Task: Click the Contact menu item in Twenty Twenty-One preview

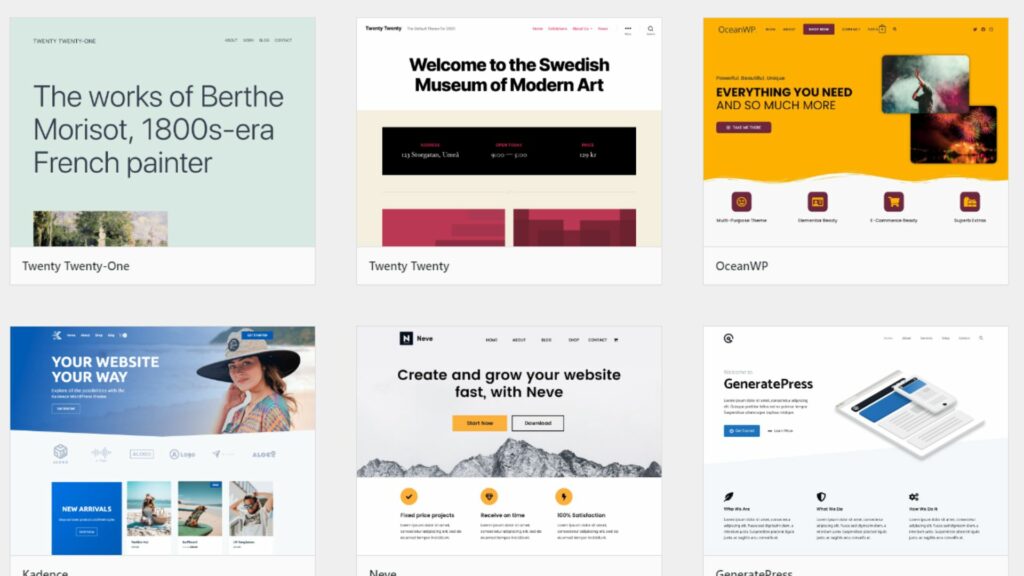Action: tap(283, 40)
